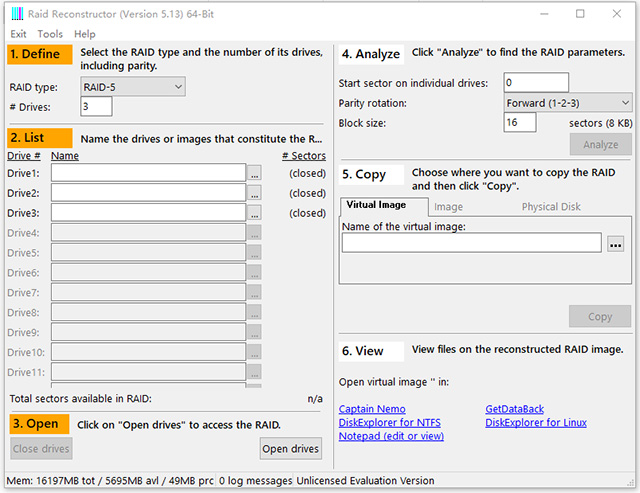Open Captain Nemo link
Image resolution: width=640 pixels, height=493 pixels.
tap(372, 409)
